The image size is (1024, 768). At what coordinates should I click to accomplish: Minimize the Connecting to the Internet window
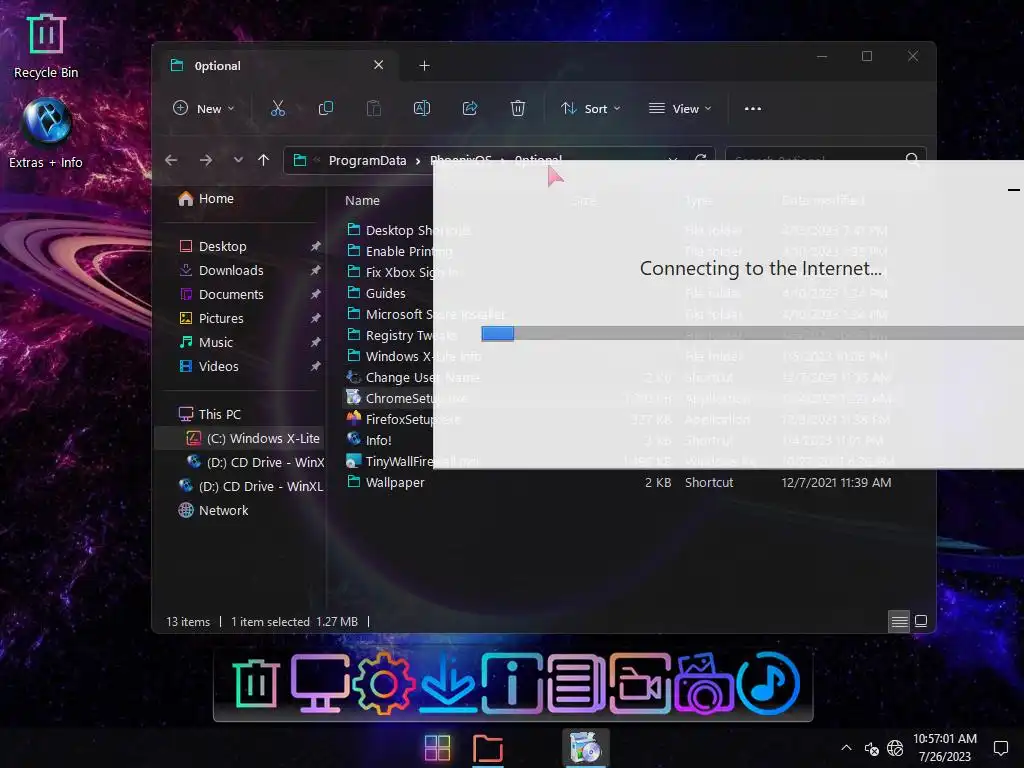[x=1014, y=190]
